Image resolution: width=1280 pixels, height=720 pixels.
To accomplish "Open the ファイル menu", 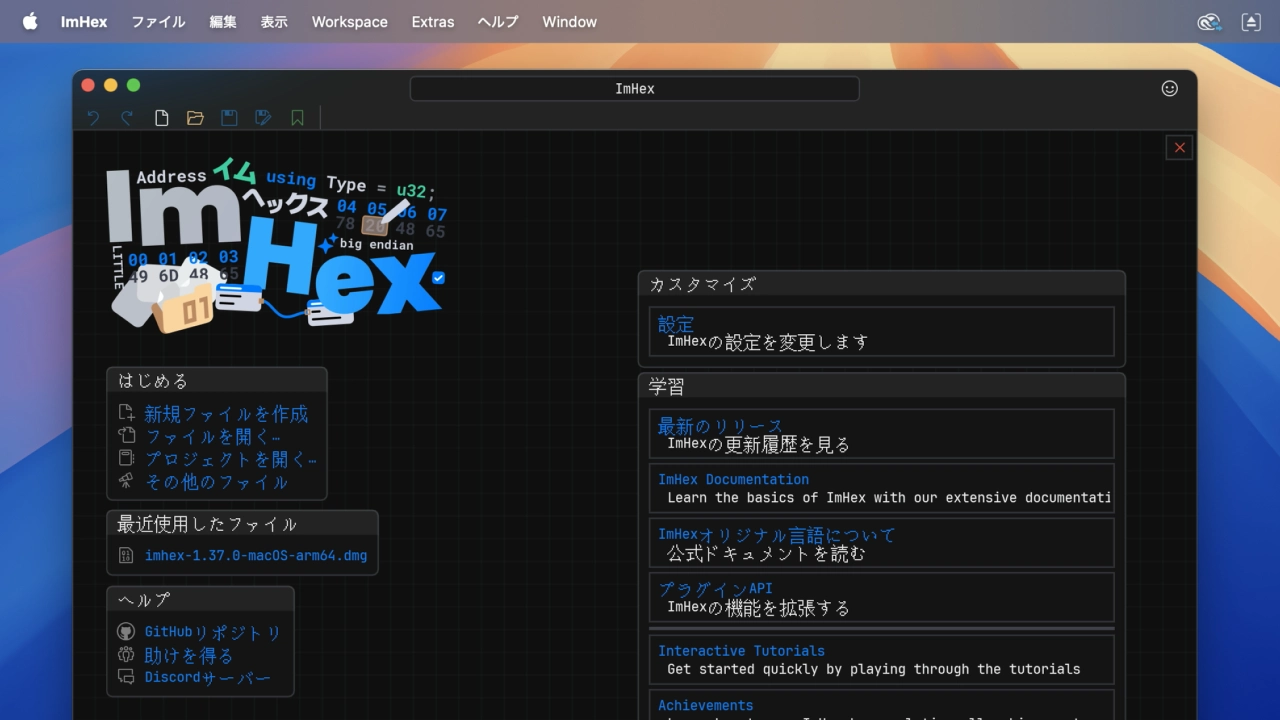I will click(x=158, y=21).
